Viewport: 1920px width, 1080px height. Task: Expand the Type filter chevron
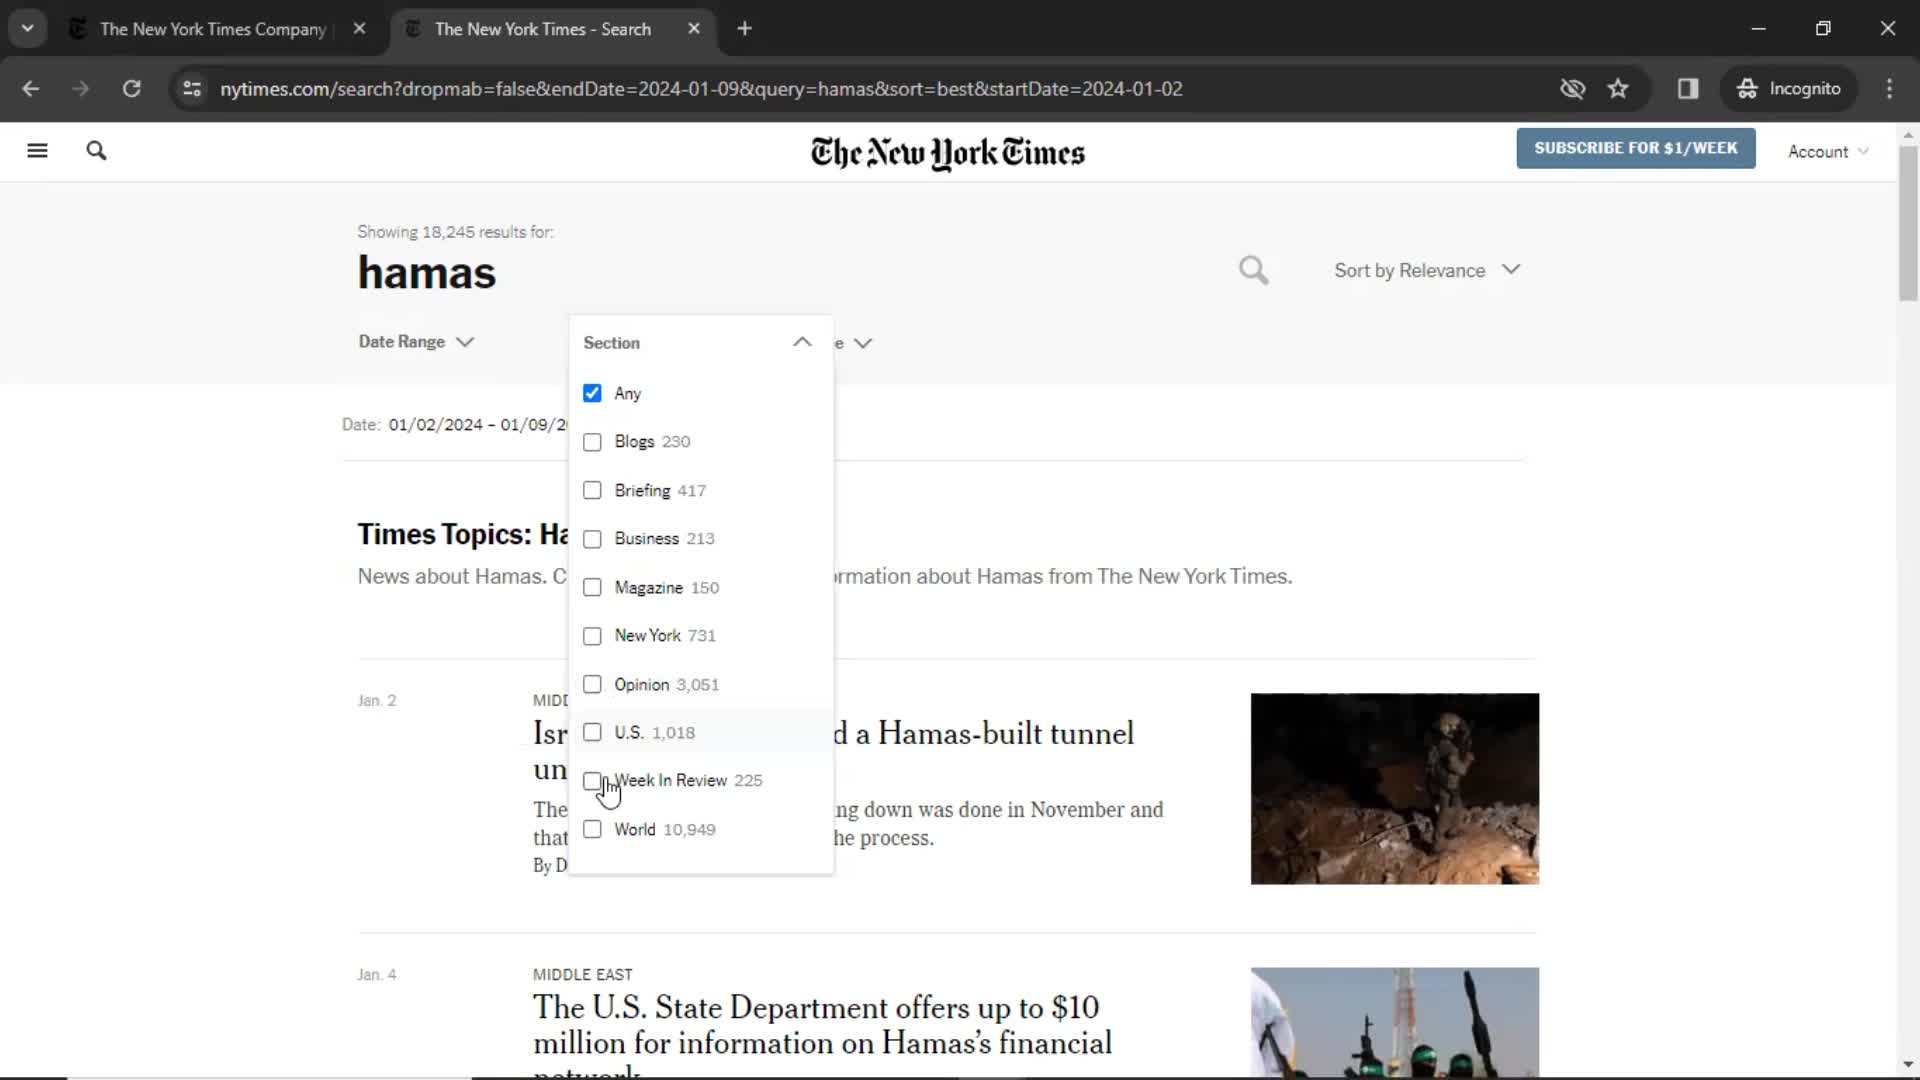[864, 343]
